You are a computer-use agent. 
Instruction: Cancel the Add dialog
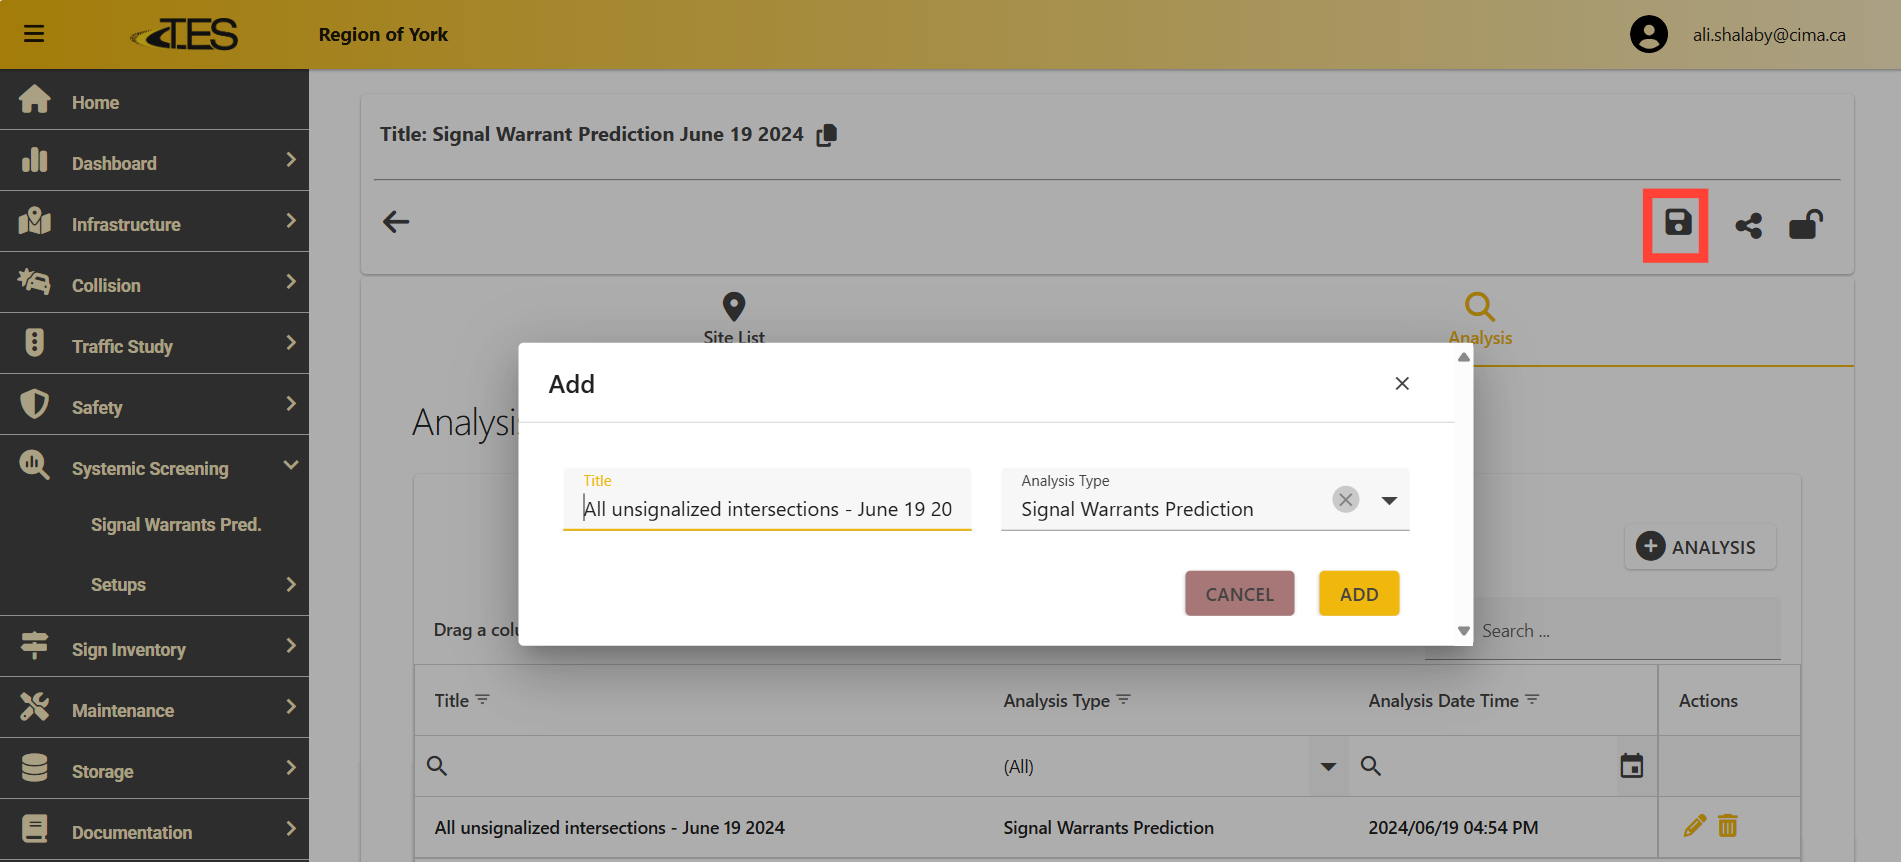click(x=1239, y=594)
